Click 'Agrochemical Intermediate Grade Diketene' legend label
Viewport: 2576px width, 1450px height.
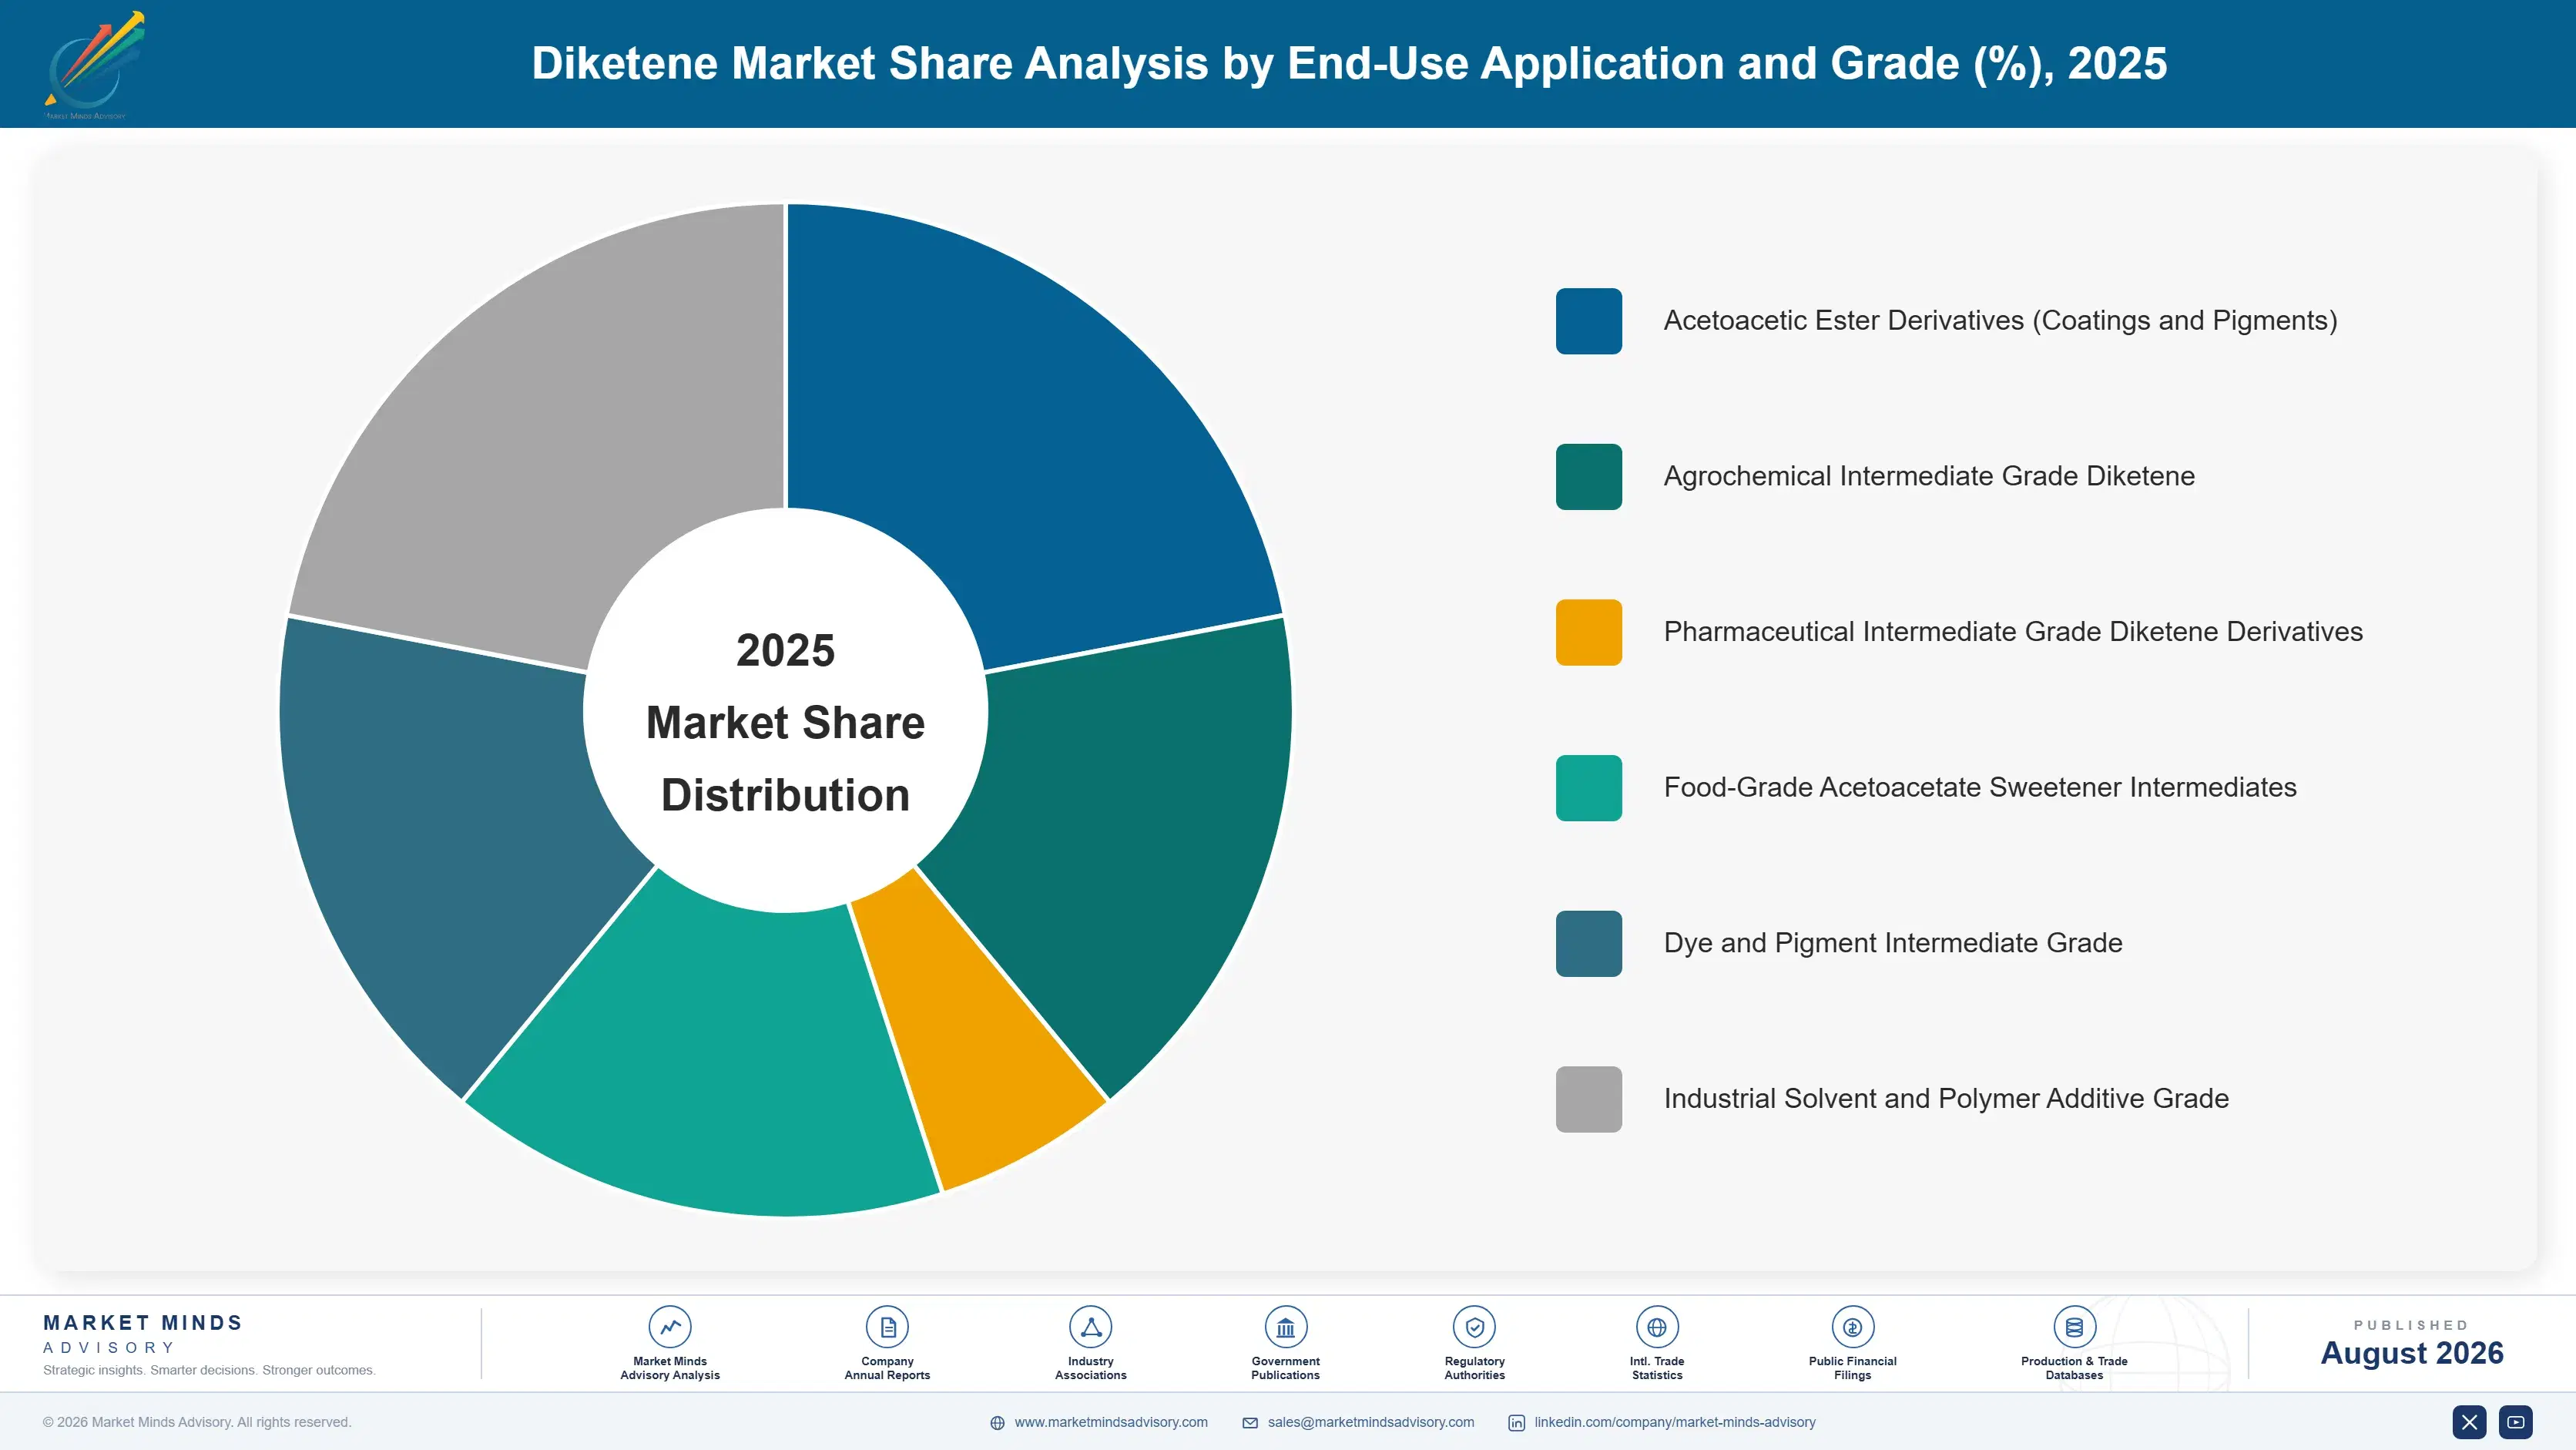pyautogui.click(x=1929, y=476)
